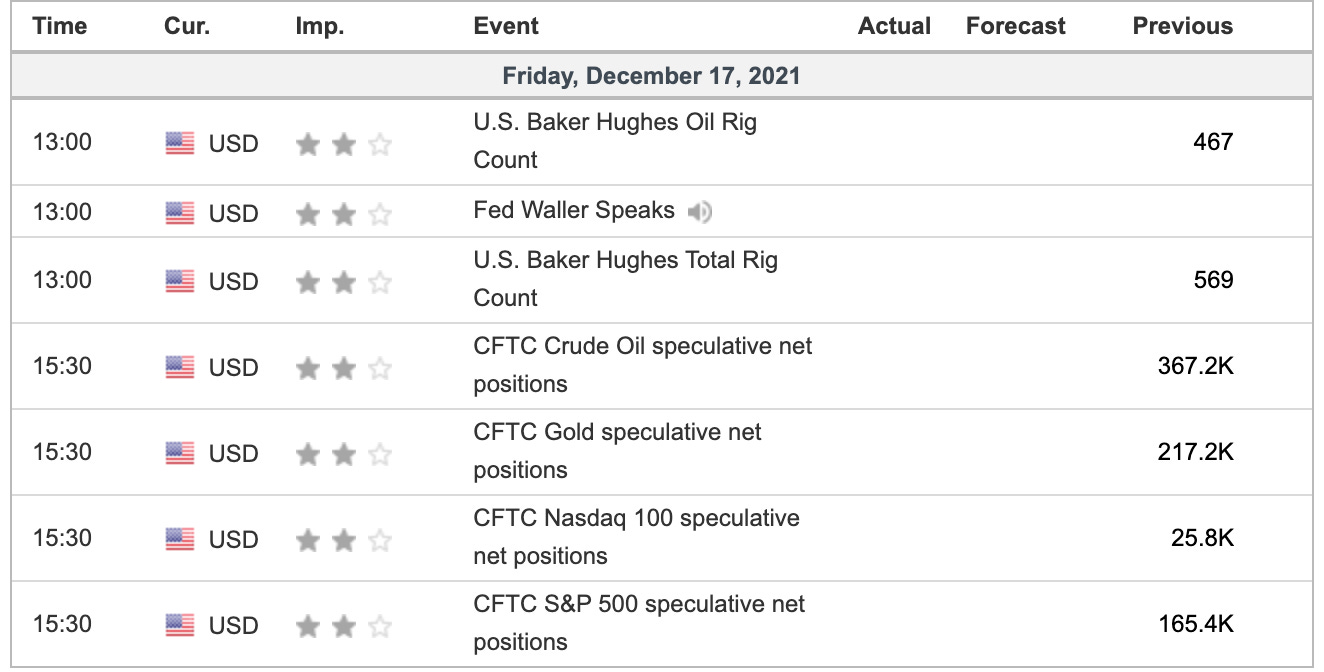Click the speaker icon beside Fed Waller Speaks

(x=700, y=211)
